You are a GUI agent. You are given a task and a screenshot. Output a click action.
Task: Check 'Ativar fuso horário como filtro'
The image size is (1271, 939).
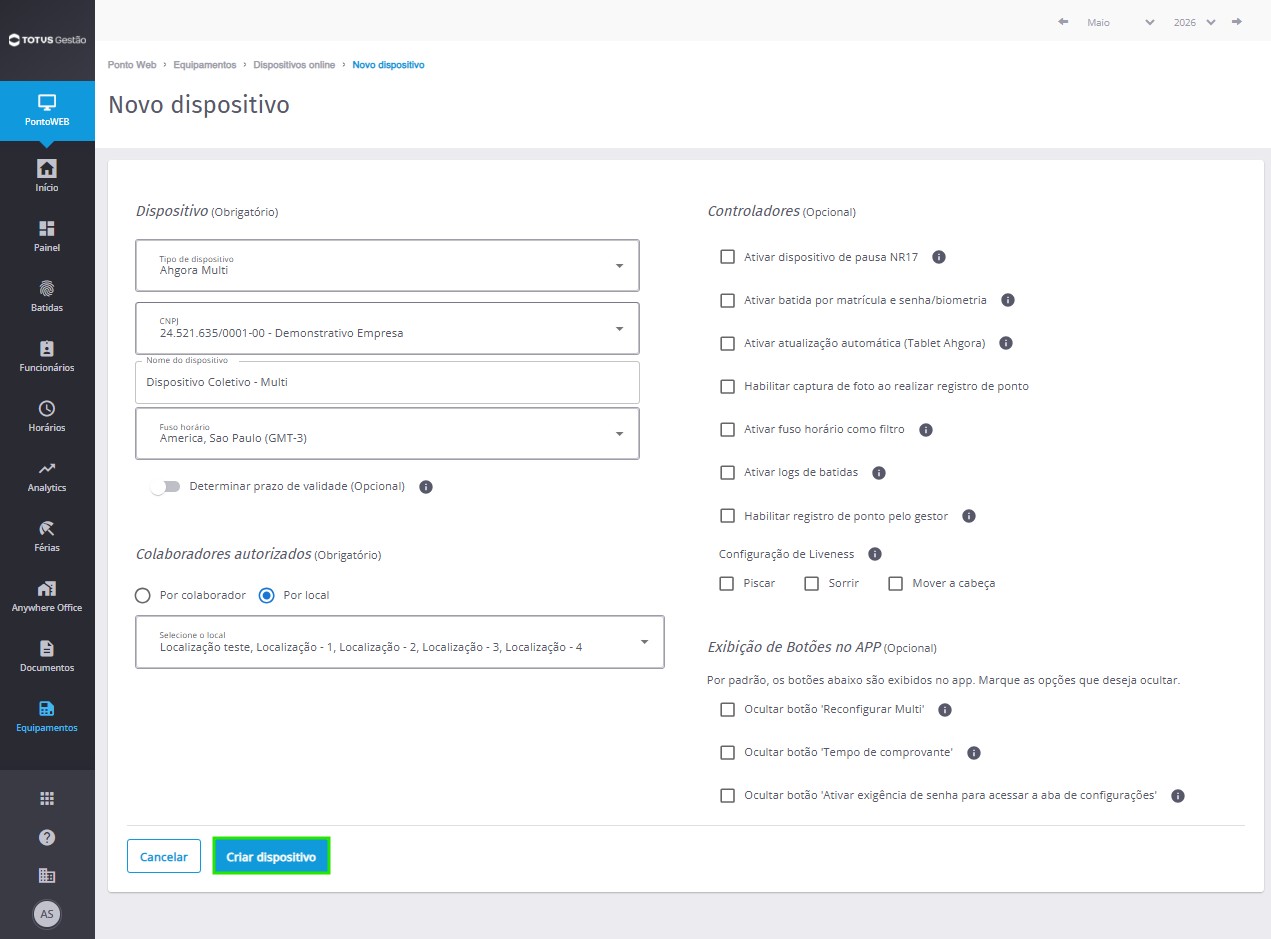point(728,430)
